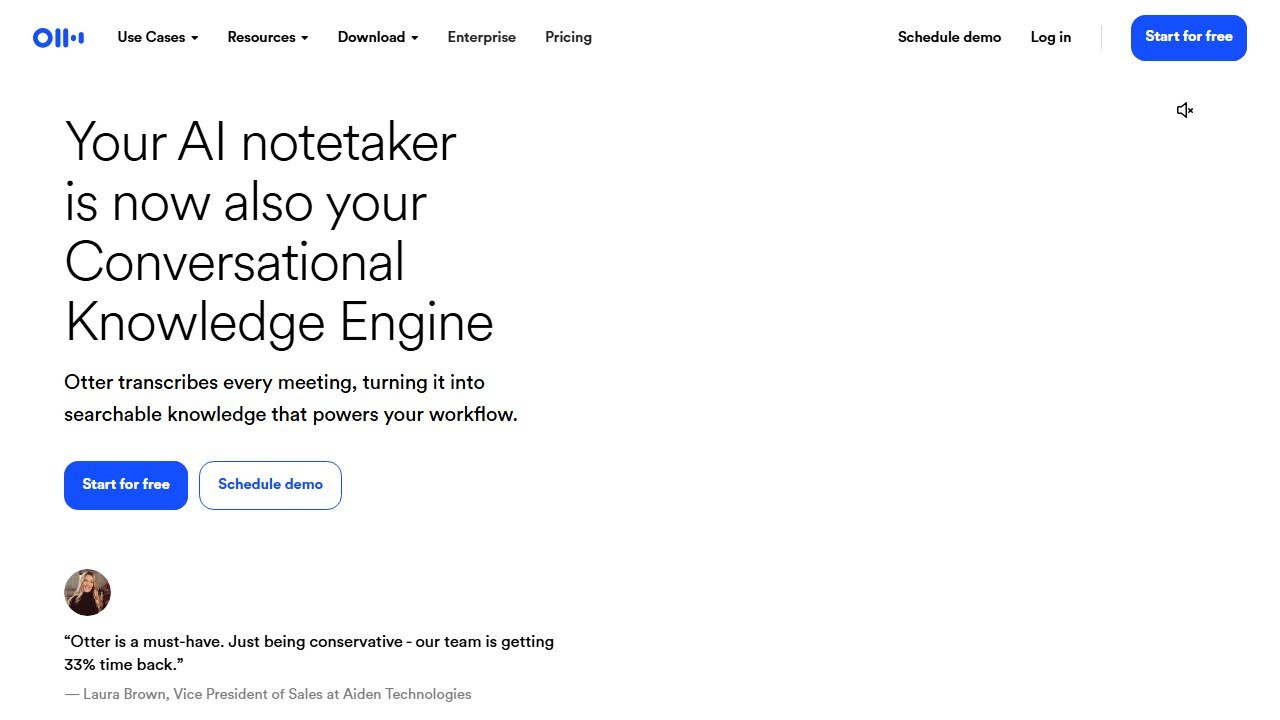Viewport: 1280px width, 720px height.
Task: Click the 'Your AI notetaker' headline text
Action: tap(279, 232)
